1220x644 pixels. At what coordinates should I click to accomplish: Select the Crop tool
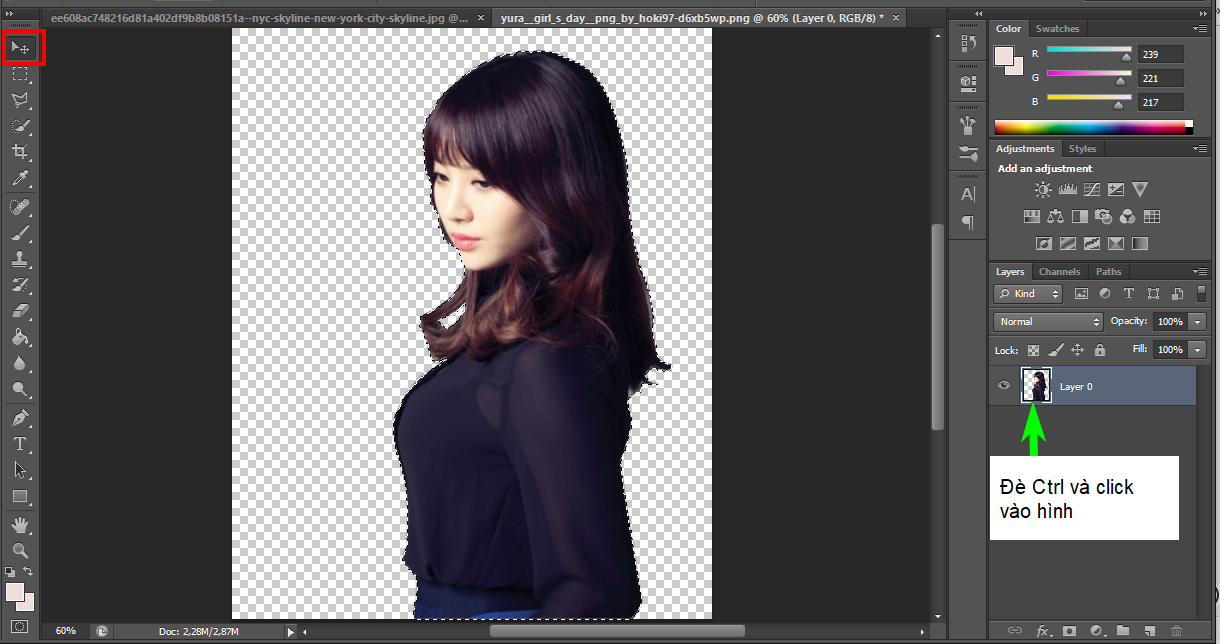[20, 152]
